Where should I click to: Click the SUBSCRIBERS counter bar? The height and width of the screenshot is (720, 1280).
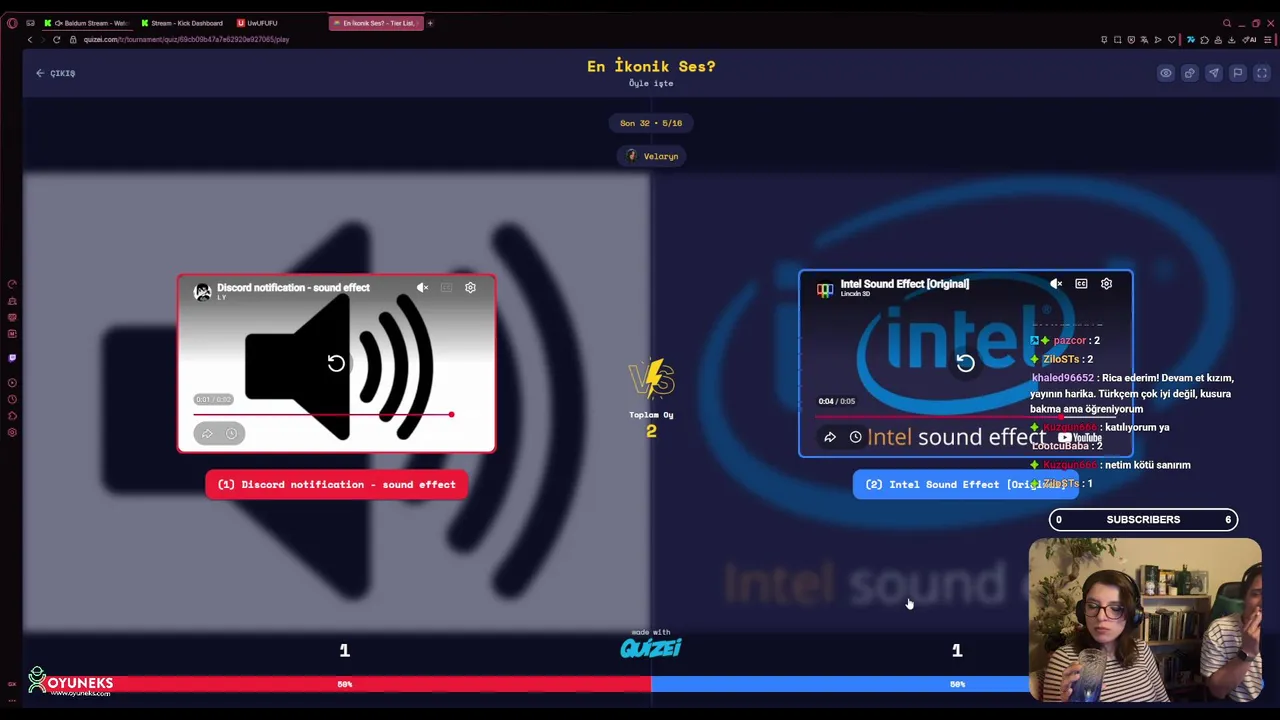[x=1143, y=520]
